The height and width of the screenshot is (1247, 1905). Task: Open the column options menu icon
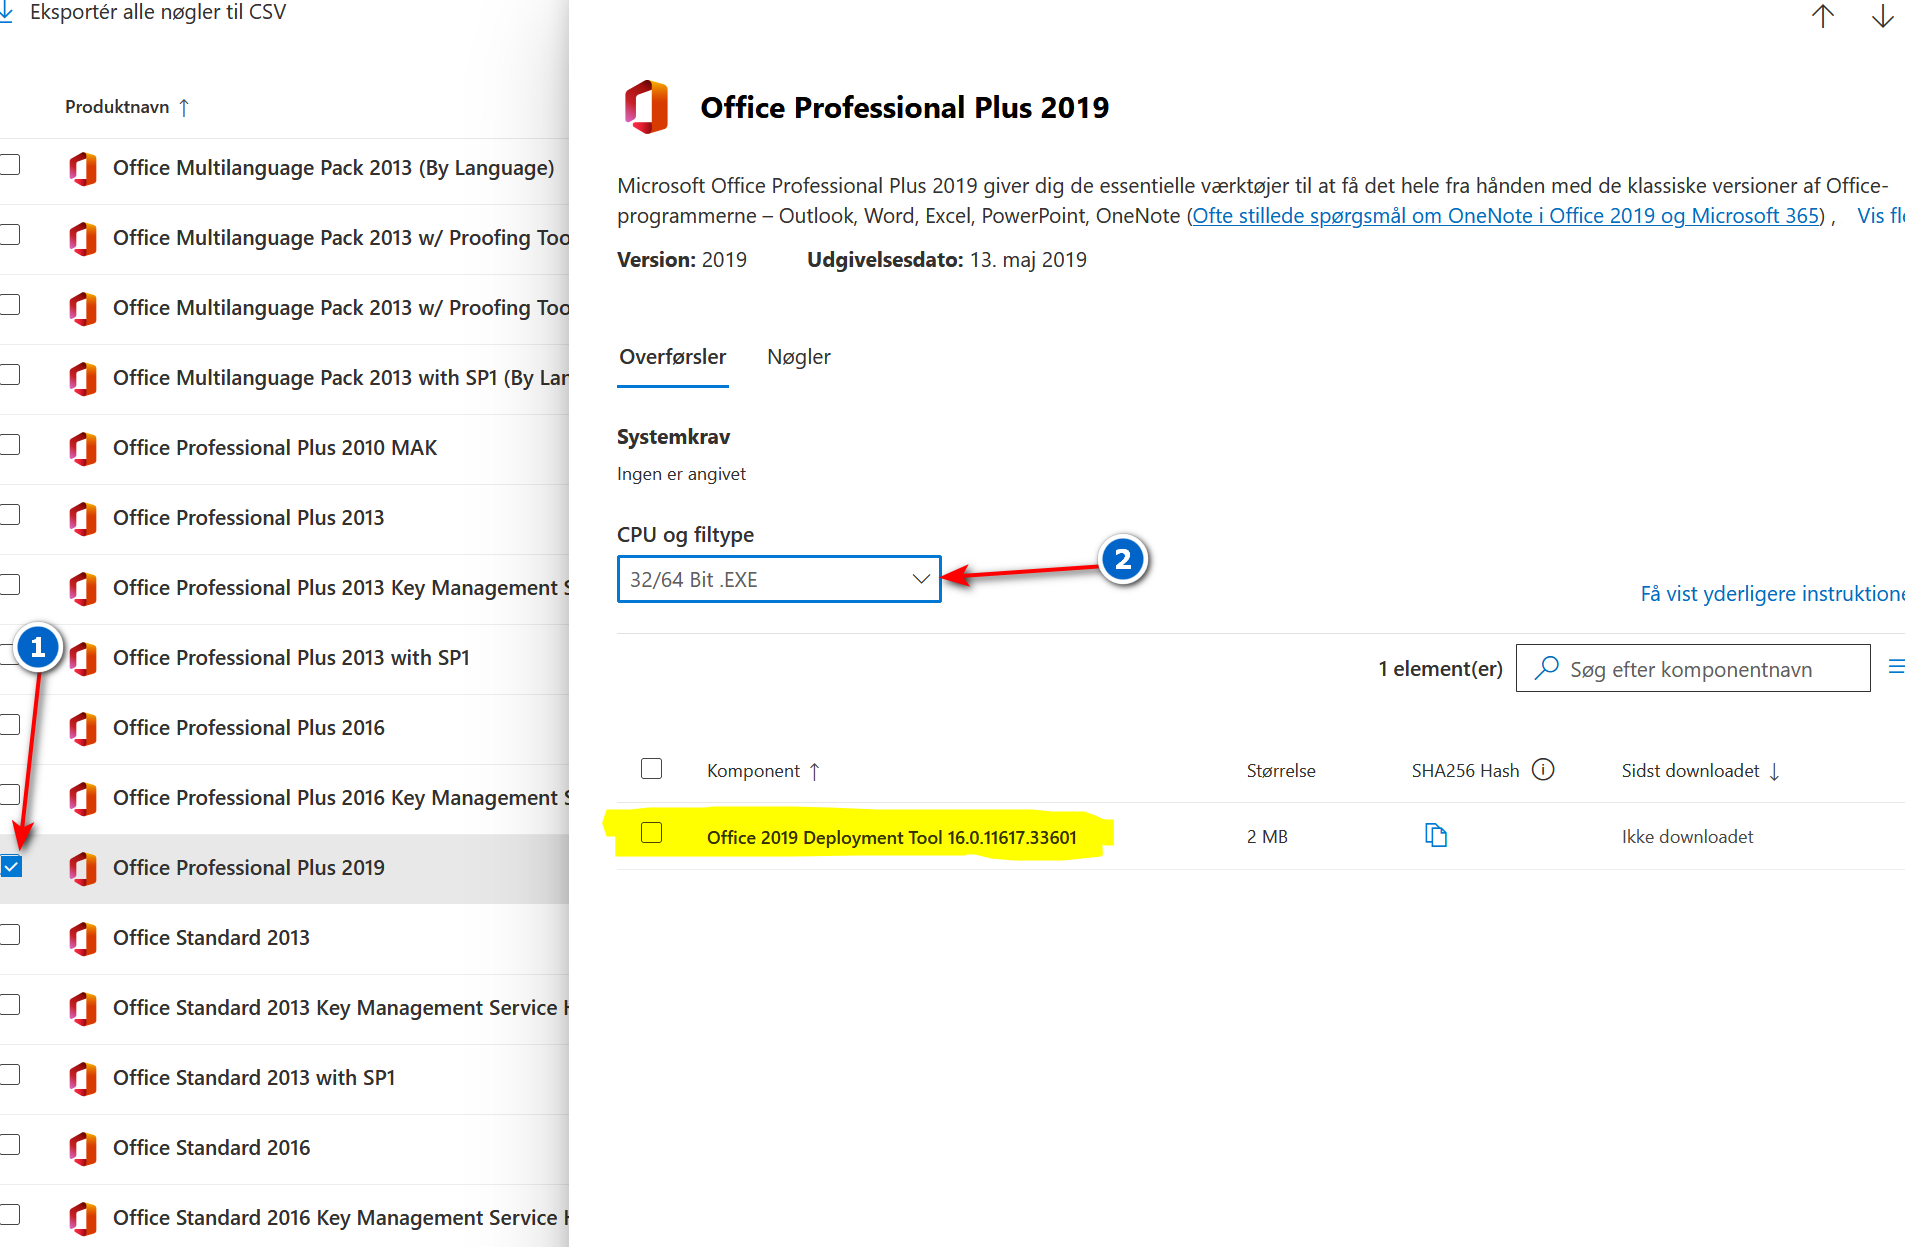tap(1896, 666)
